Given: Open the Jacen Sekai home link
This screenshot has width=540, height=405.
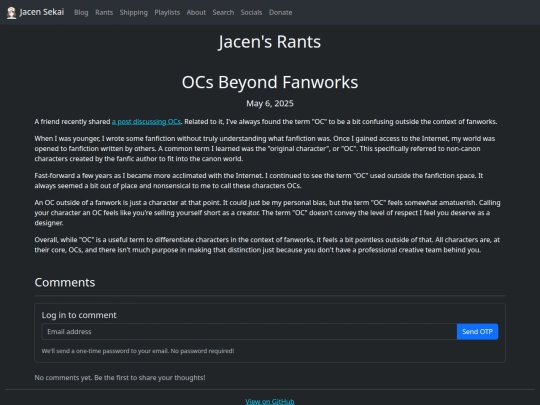Looking at the screenshot, I should tap(35, 12).
